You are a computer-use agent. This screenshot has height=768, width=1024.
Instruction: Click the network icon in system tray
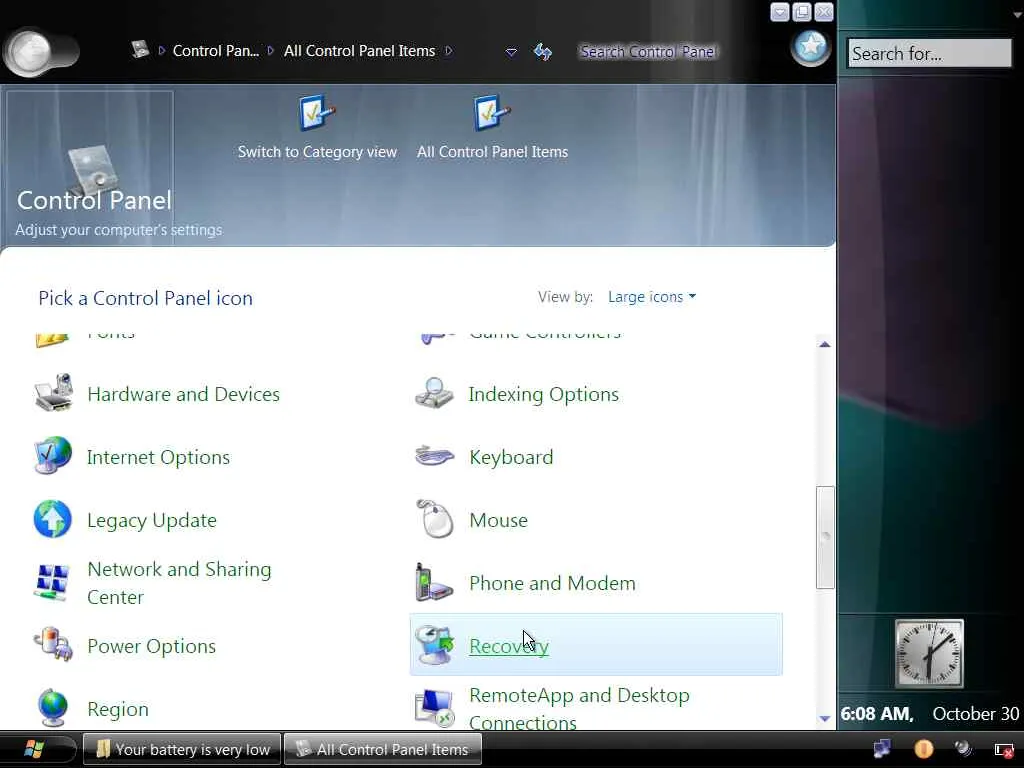(x=882, y=748)
